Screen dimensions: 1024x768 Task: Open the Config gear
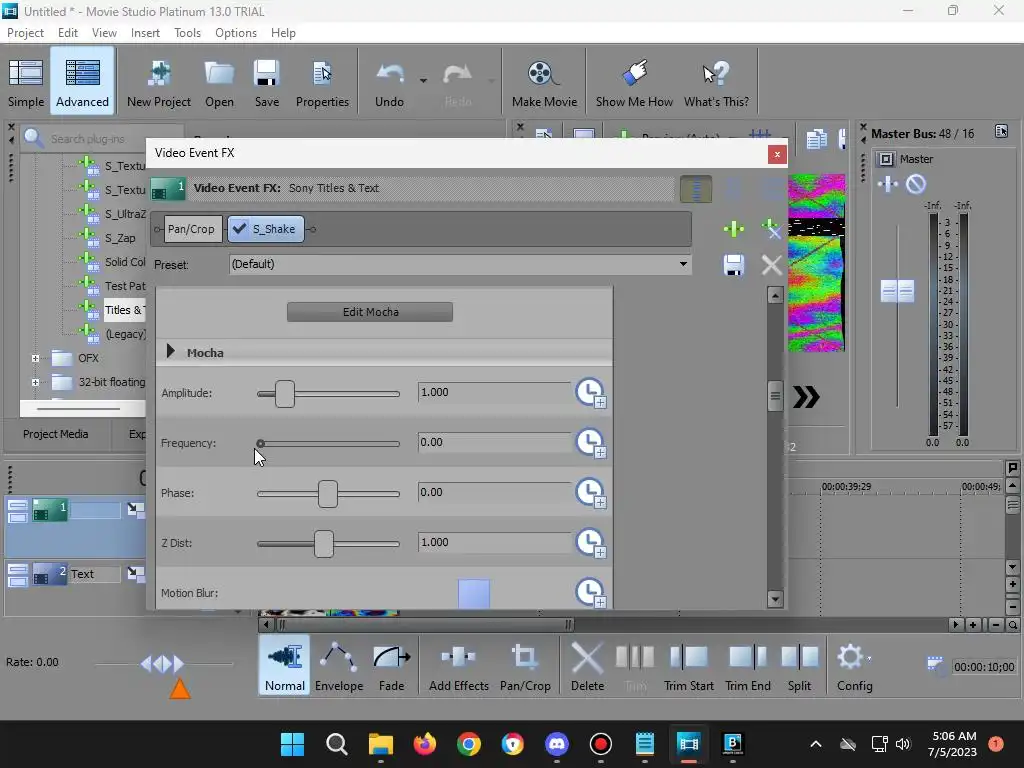854,665
